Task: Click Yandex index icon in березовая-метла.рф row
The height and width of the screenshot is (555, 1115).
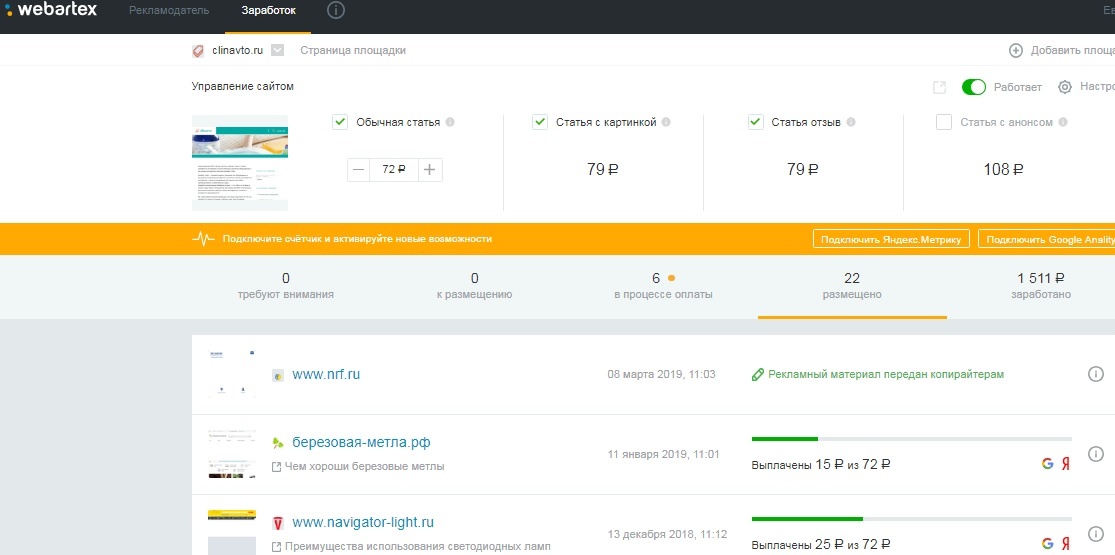Action: 1065,464
